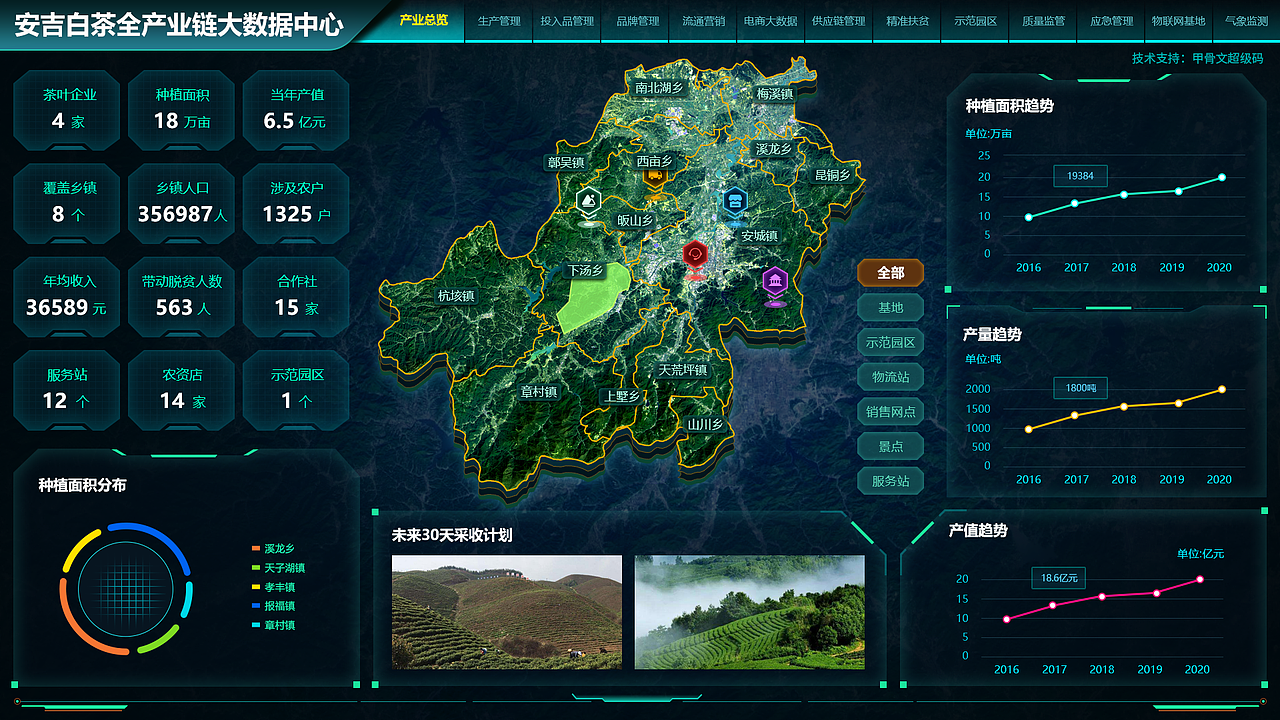Click the white mountain base marker on map
Viewport: 1280px width, 720px height.
[590, 205]
